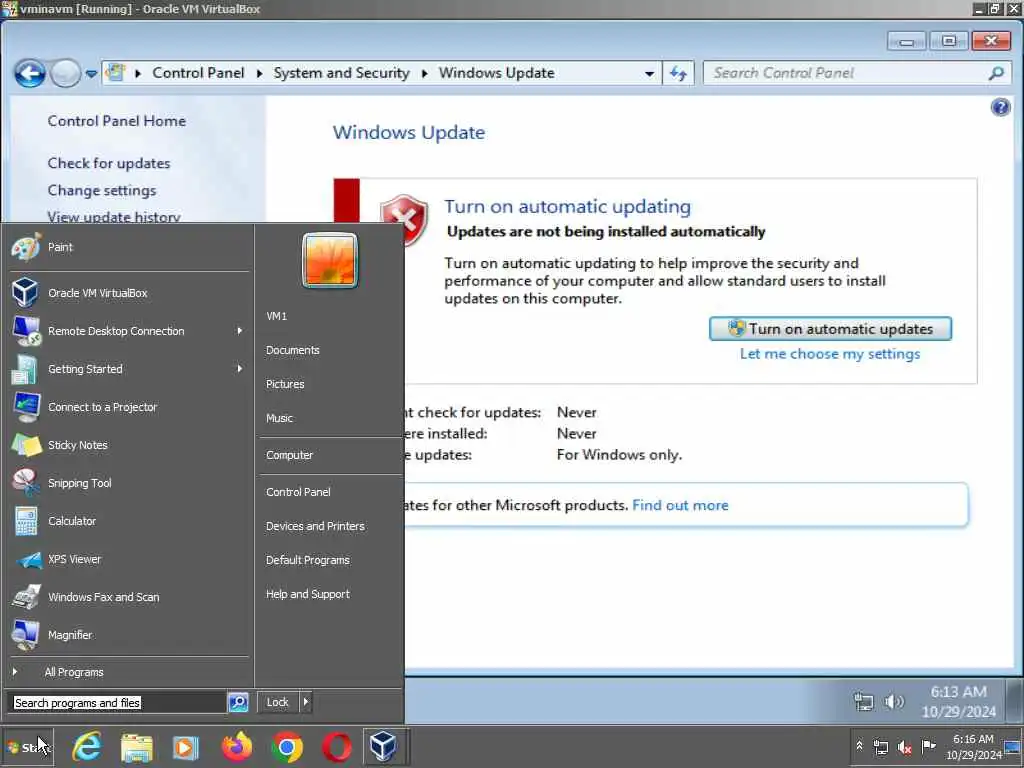The width and height of the screenshot is (1024, 768).
Task: Open Remote Desktop Connection
Action: [129, 331]
